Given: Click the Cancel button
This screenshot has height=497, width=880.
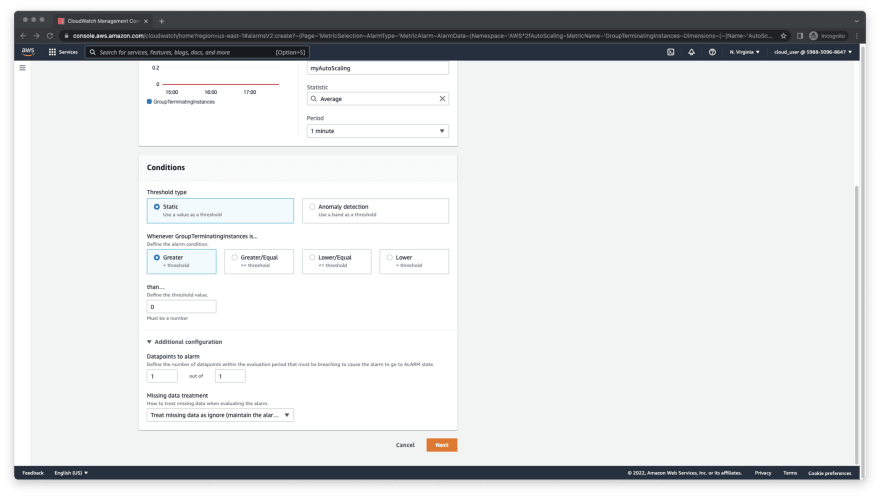Looking at the screenshot, I should (405, 445).
